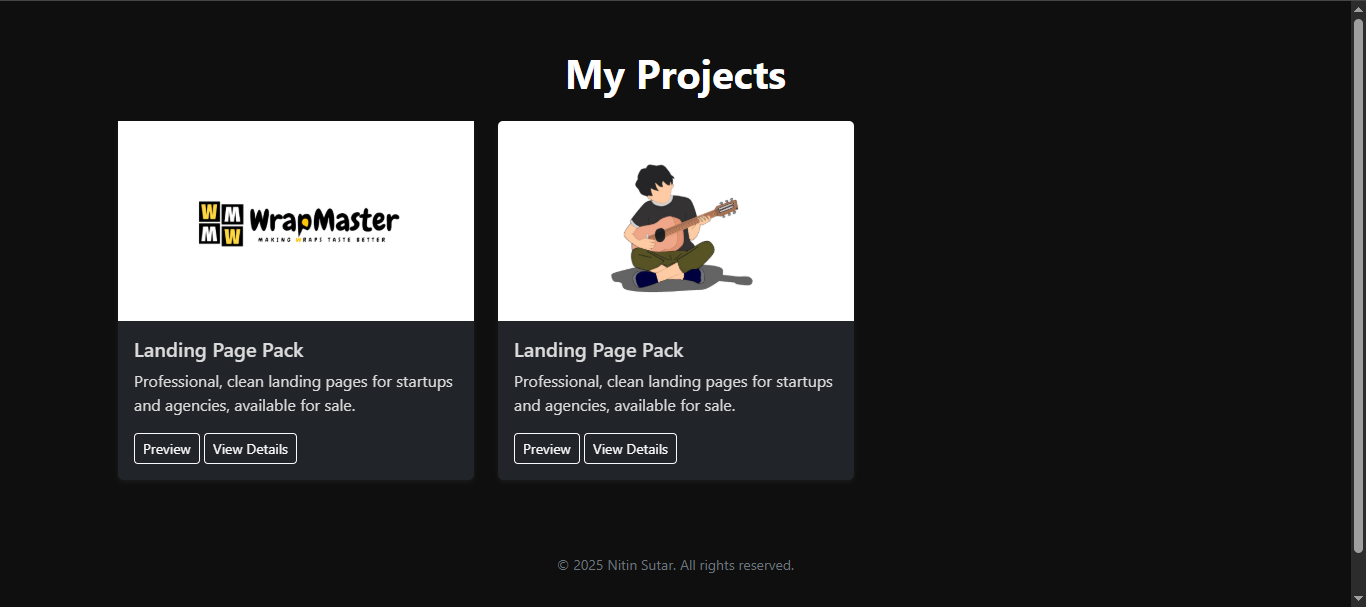Open View Details on the guitar project card
The width and height of the screenshot is (1366, 607).
click(630, 448)
